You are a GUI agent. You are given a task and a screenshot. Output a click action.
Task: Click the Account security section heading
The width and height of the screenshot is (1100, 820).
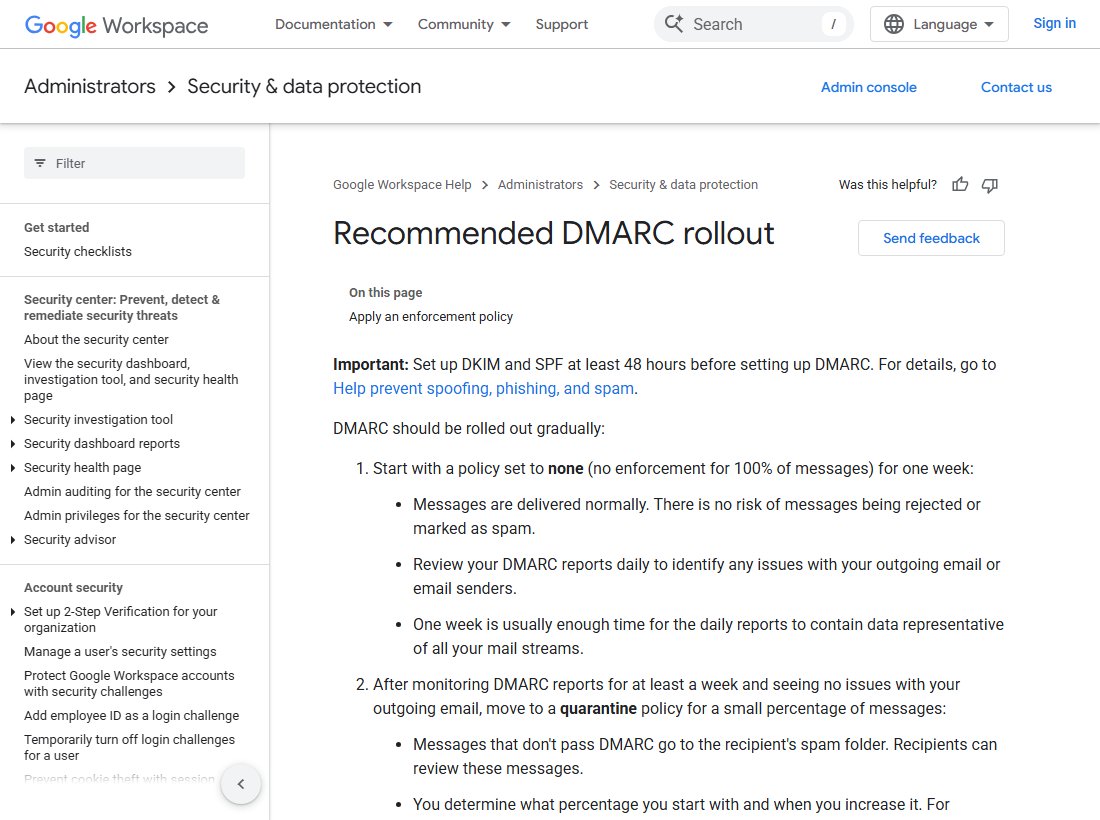pos(74,587)
